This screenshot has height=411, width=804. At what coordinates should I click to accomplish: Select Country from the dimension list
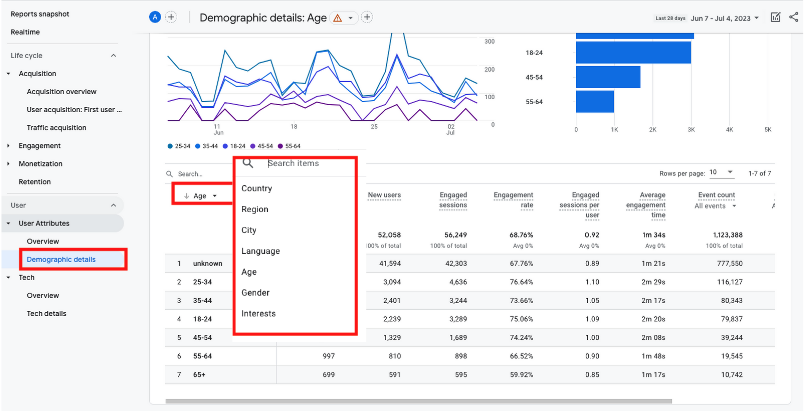tap(257, 188)
